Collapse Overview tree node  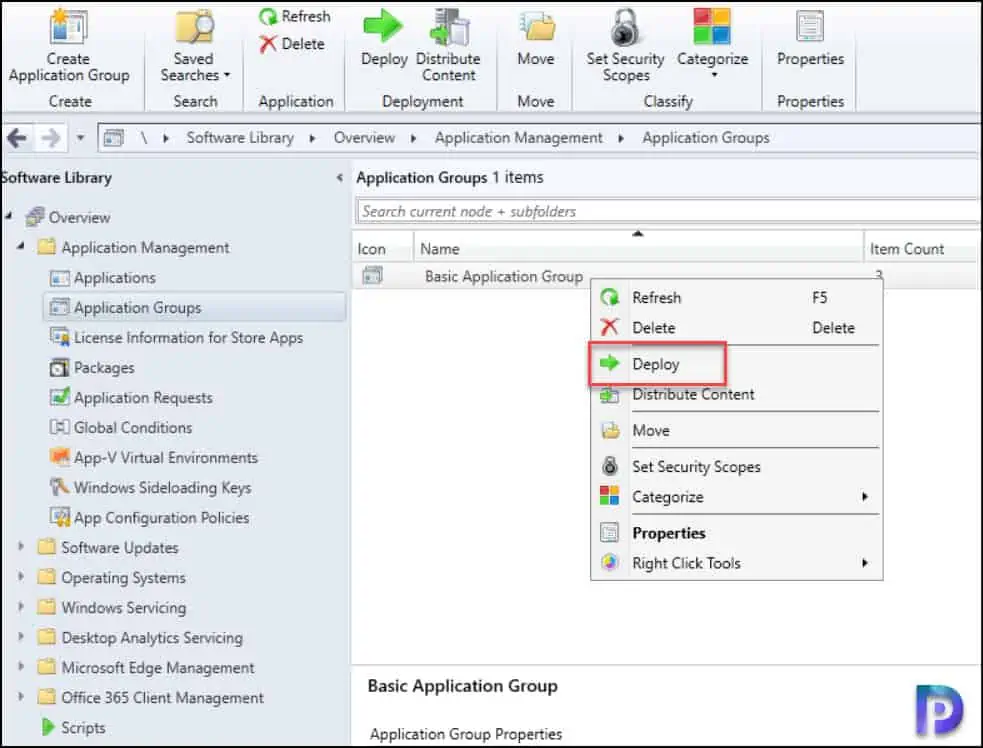(x=8, y=216)
